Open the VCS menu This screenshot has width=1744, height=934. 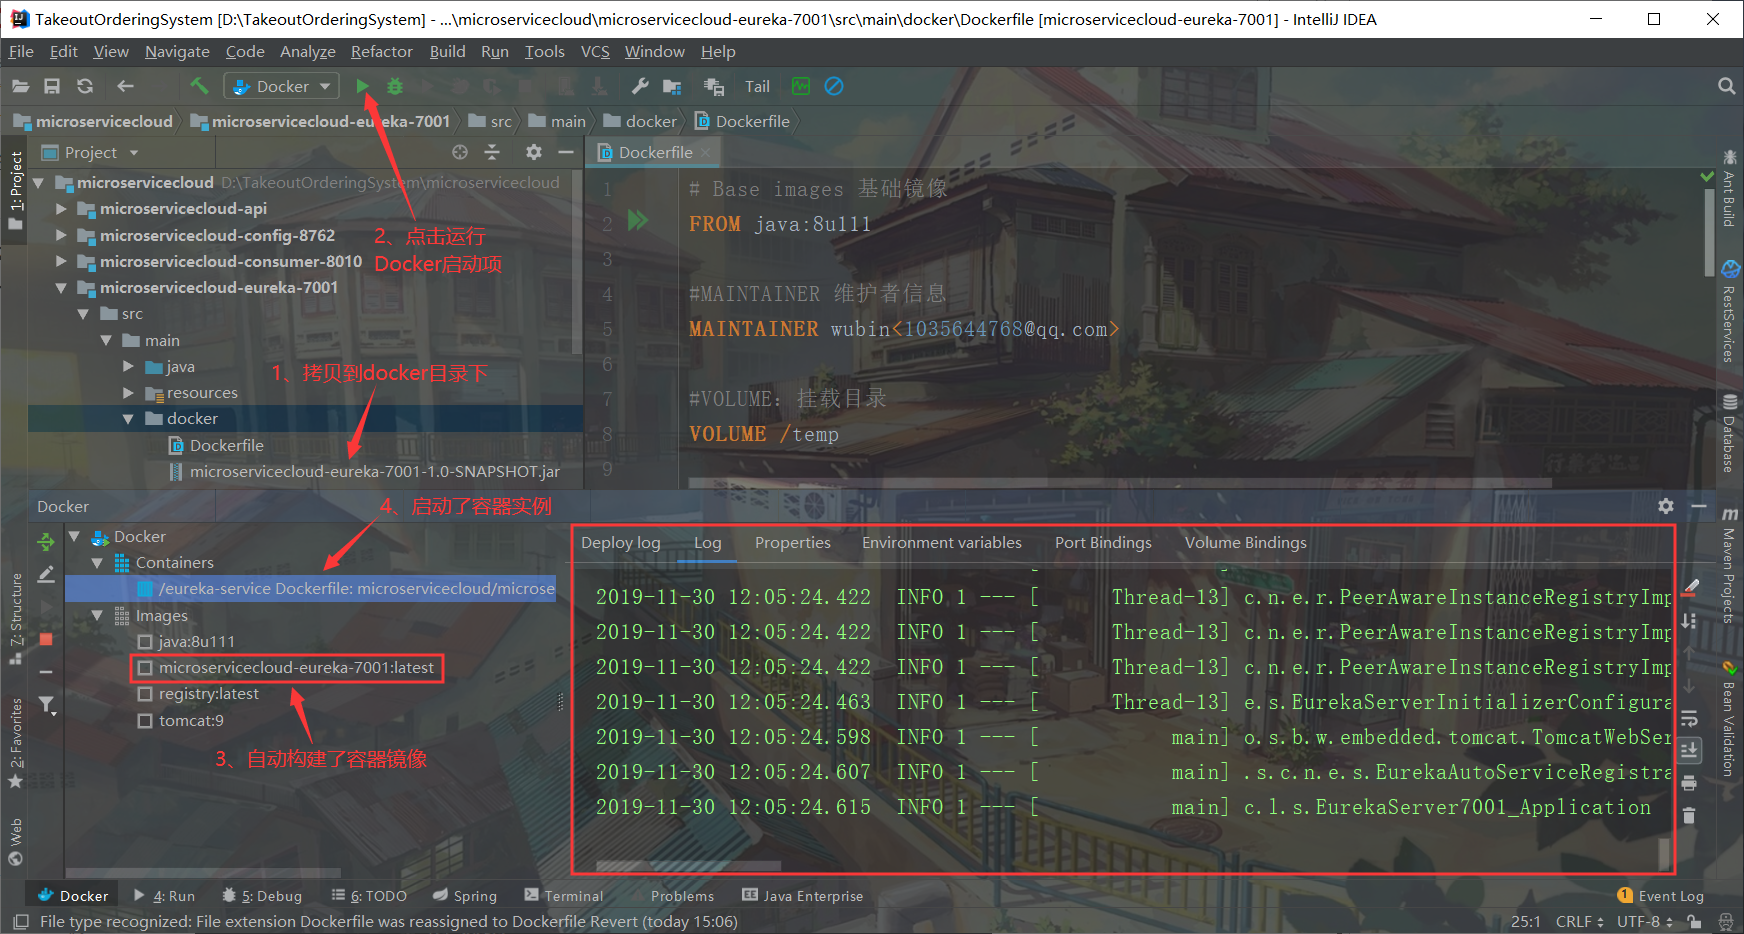(595, 51)
